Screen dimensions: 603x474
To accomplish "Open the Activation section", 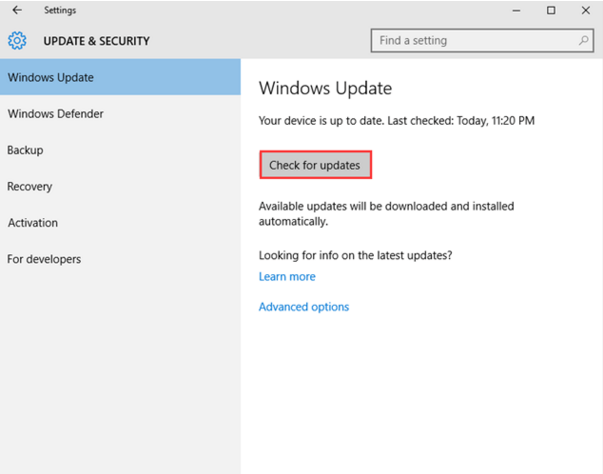I will (120, 223).
